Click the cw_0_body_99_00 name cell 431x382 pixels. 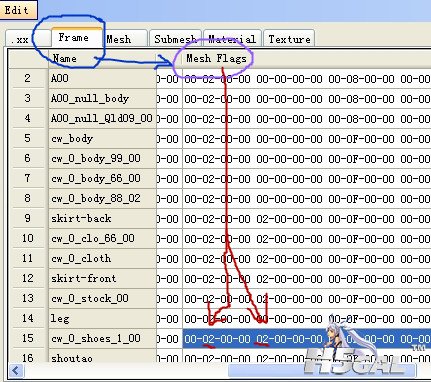click(x=102, y=158)
